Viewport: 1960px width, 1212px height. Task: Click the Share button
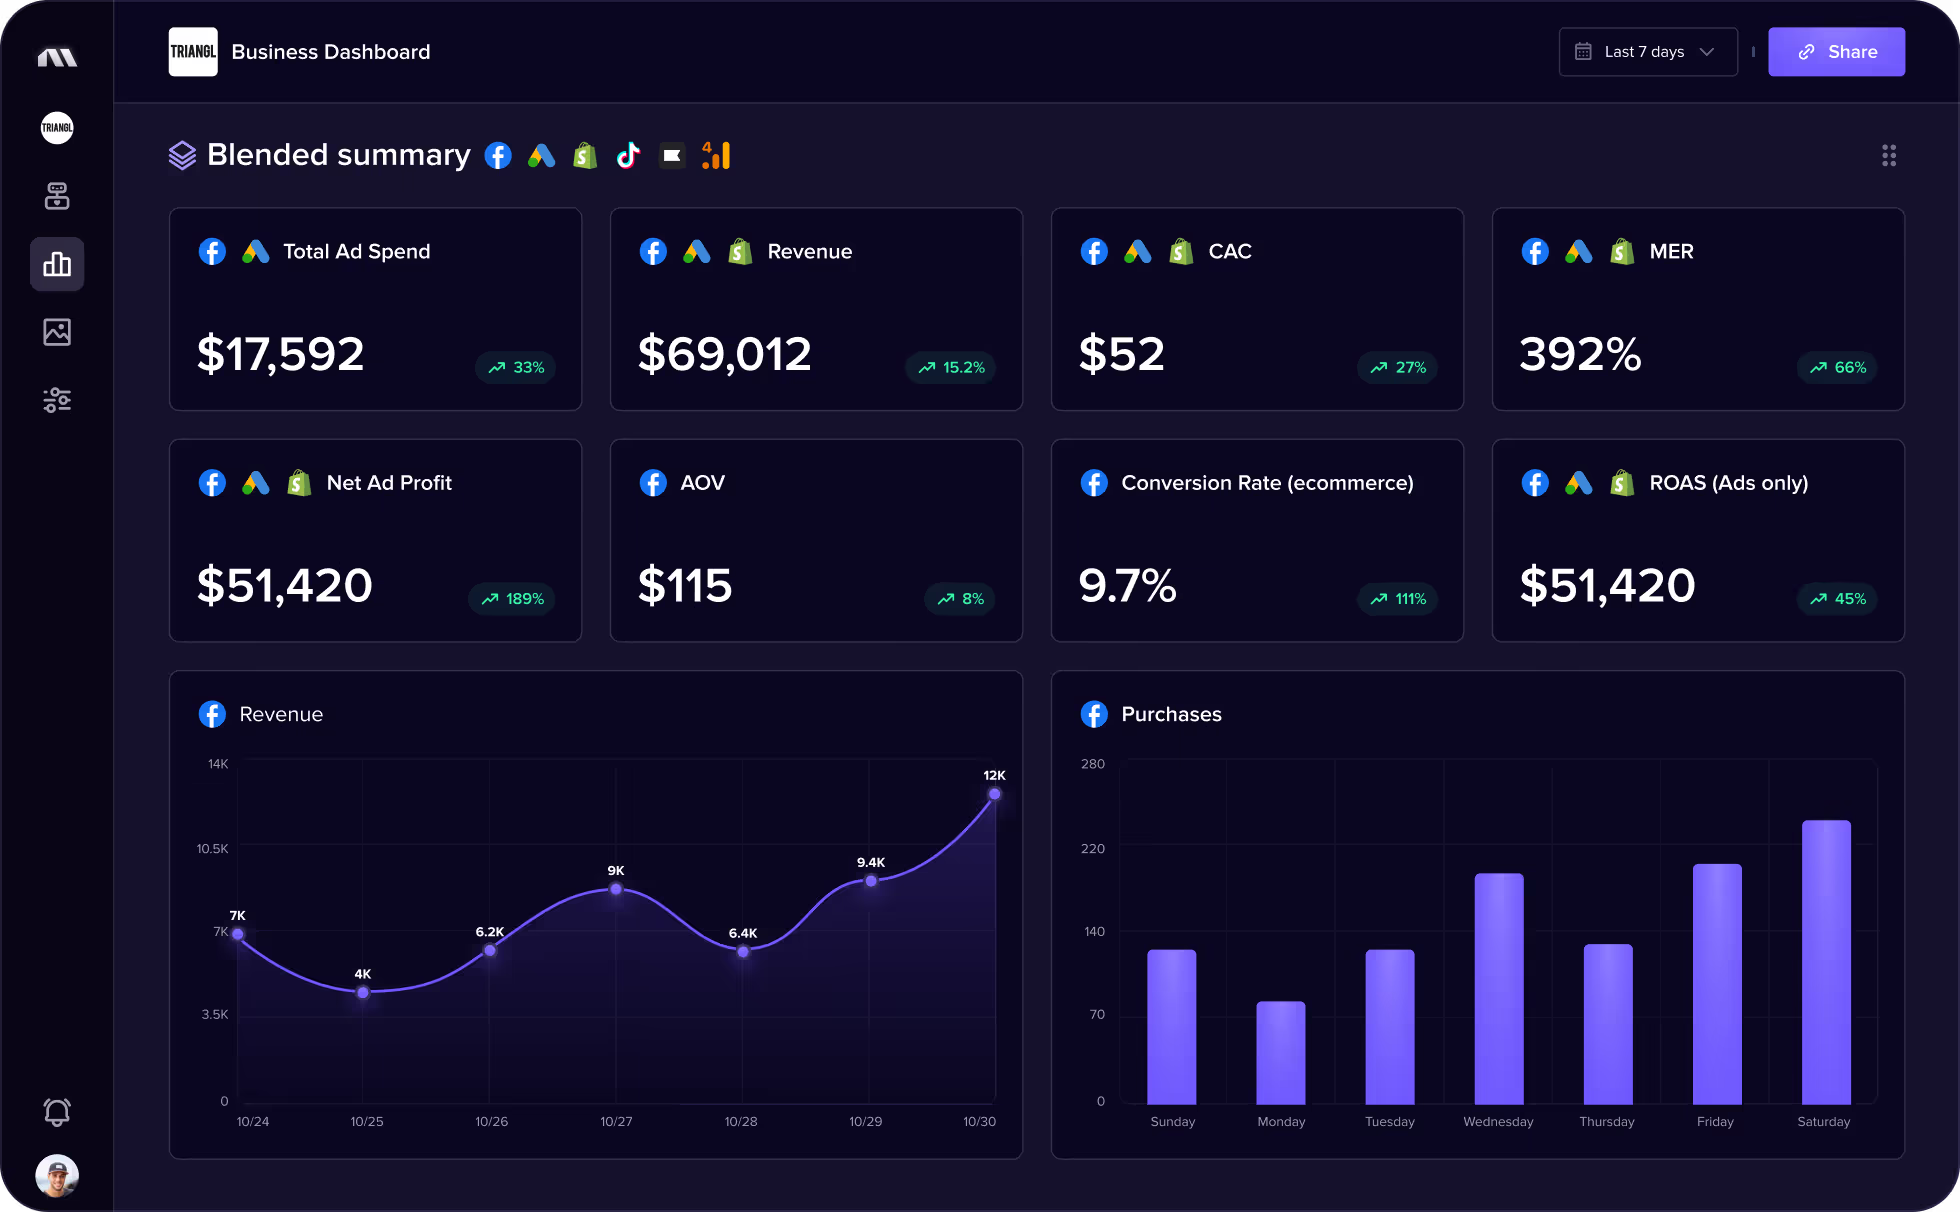point(1836,52)
